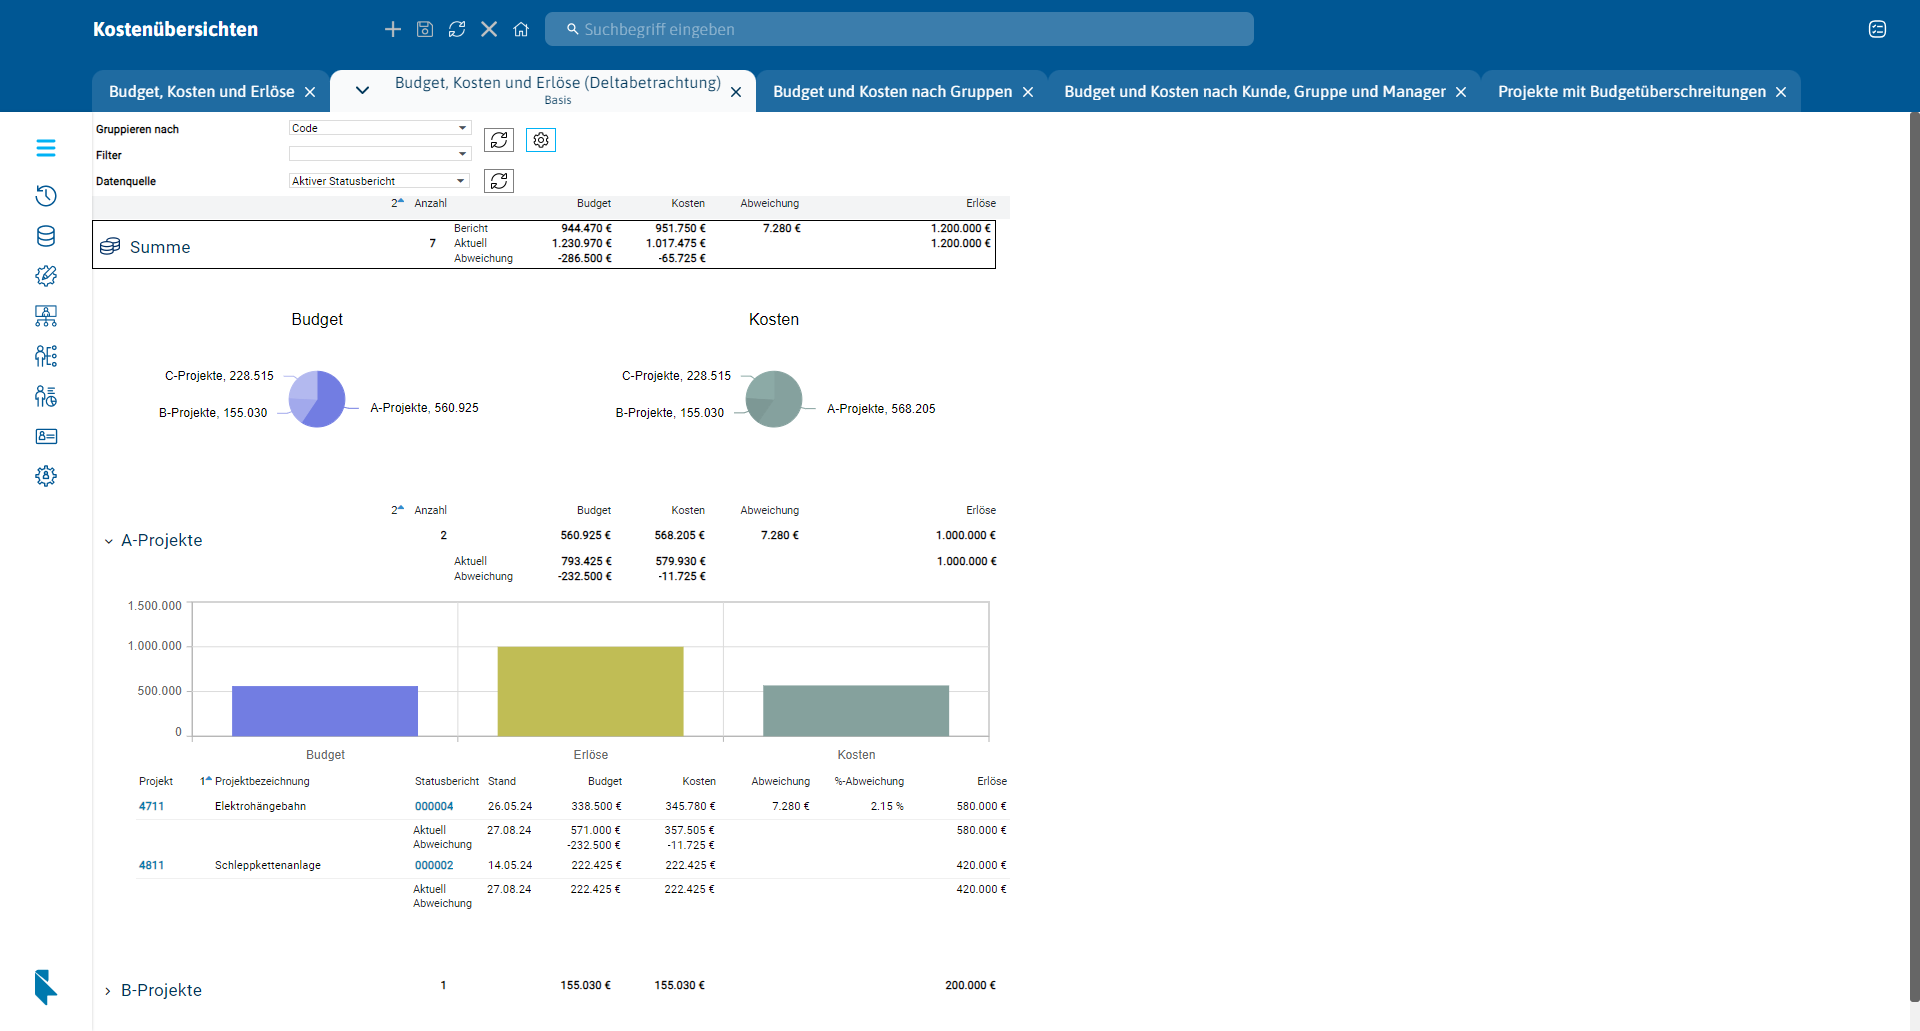This screenshot has width=1920, height=1031.
Task: Open the Filter dropdown
Action: pos(380,154)
